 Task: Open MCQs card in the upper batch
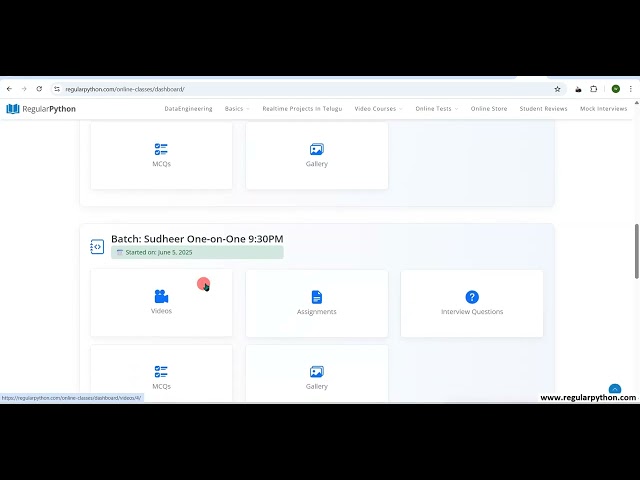pyautogui.click(x=162, y=156)
